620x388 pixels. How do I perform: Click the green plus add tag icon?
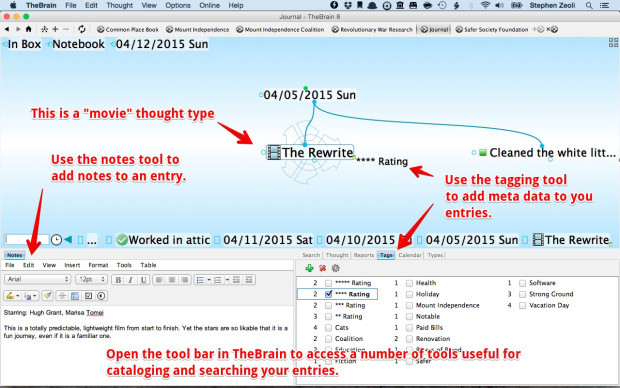[309, 269]
